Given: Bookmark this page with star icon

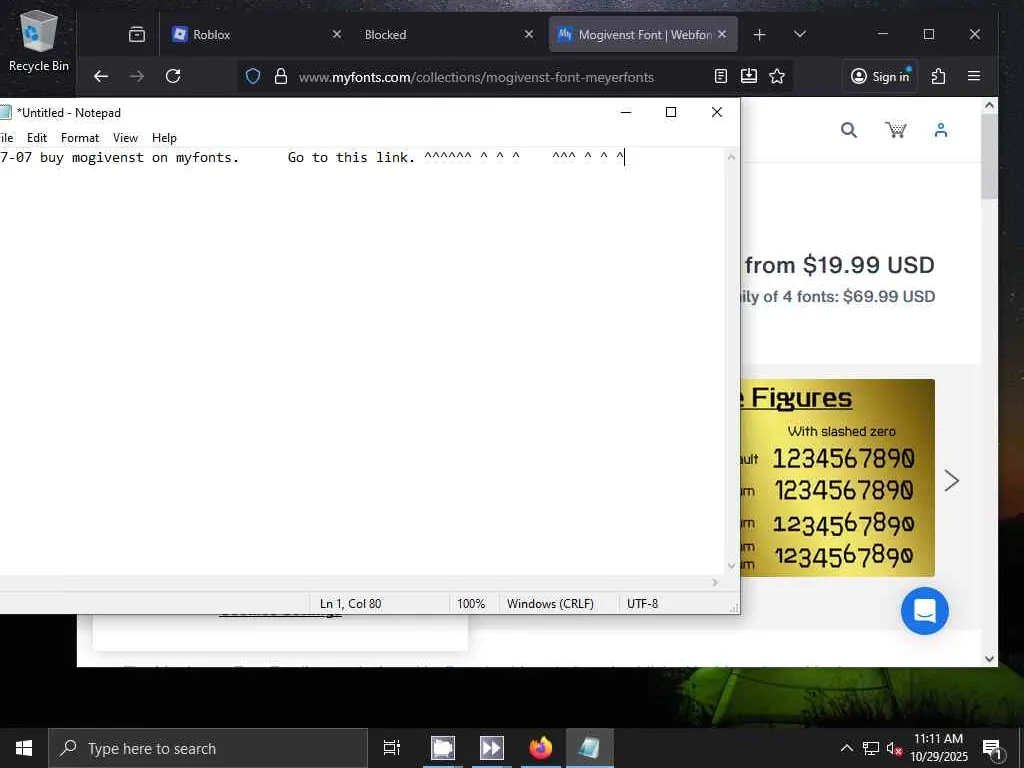Looking at the screenshot, I should coord(776,76).
